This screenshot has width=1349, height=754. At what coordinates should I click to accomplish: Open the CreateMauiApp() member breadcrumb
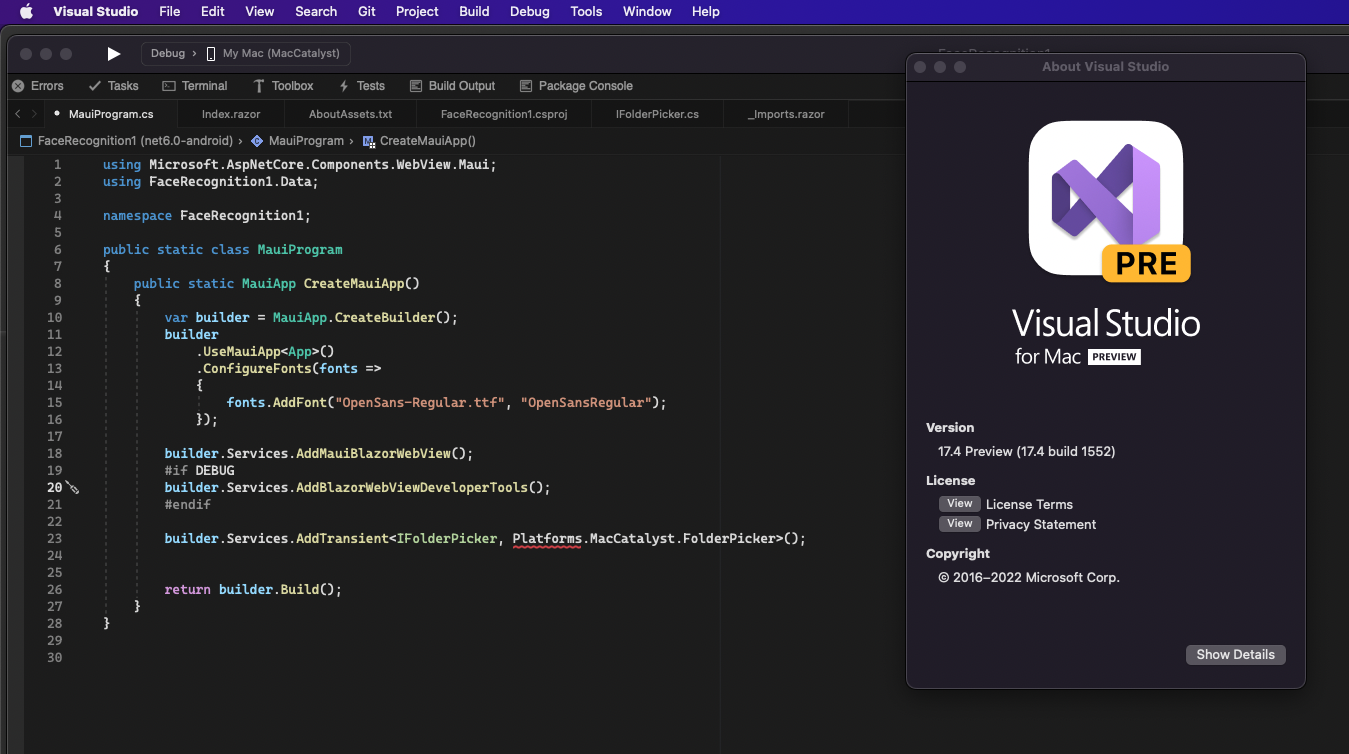pos(420,141)
